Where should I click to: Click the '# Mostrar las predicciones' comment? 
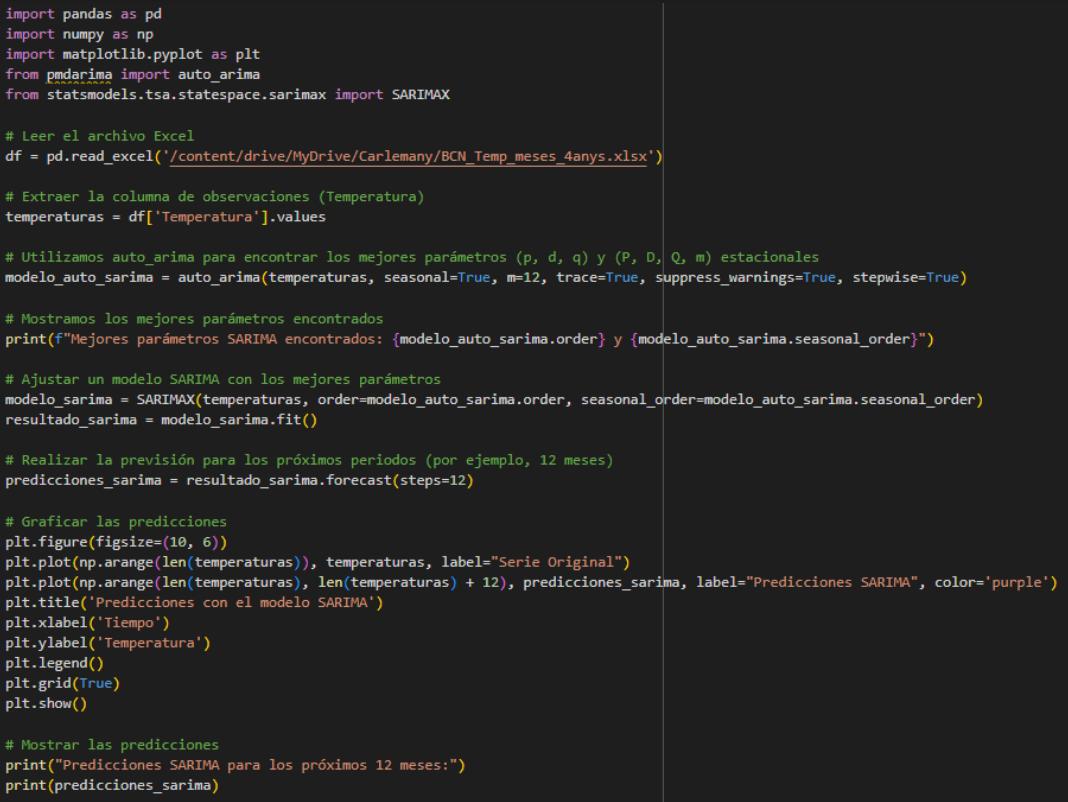[x=111, y=744]
